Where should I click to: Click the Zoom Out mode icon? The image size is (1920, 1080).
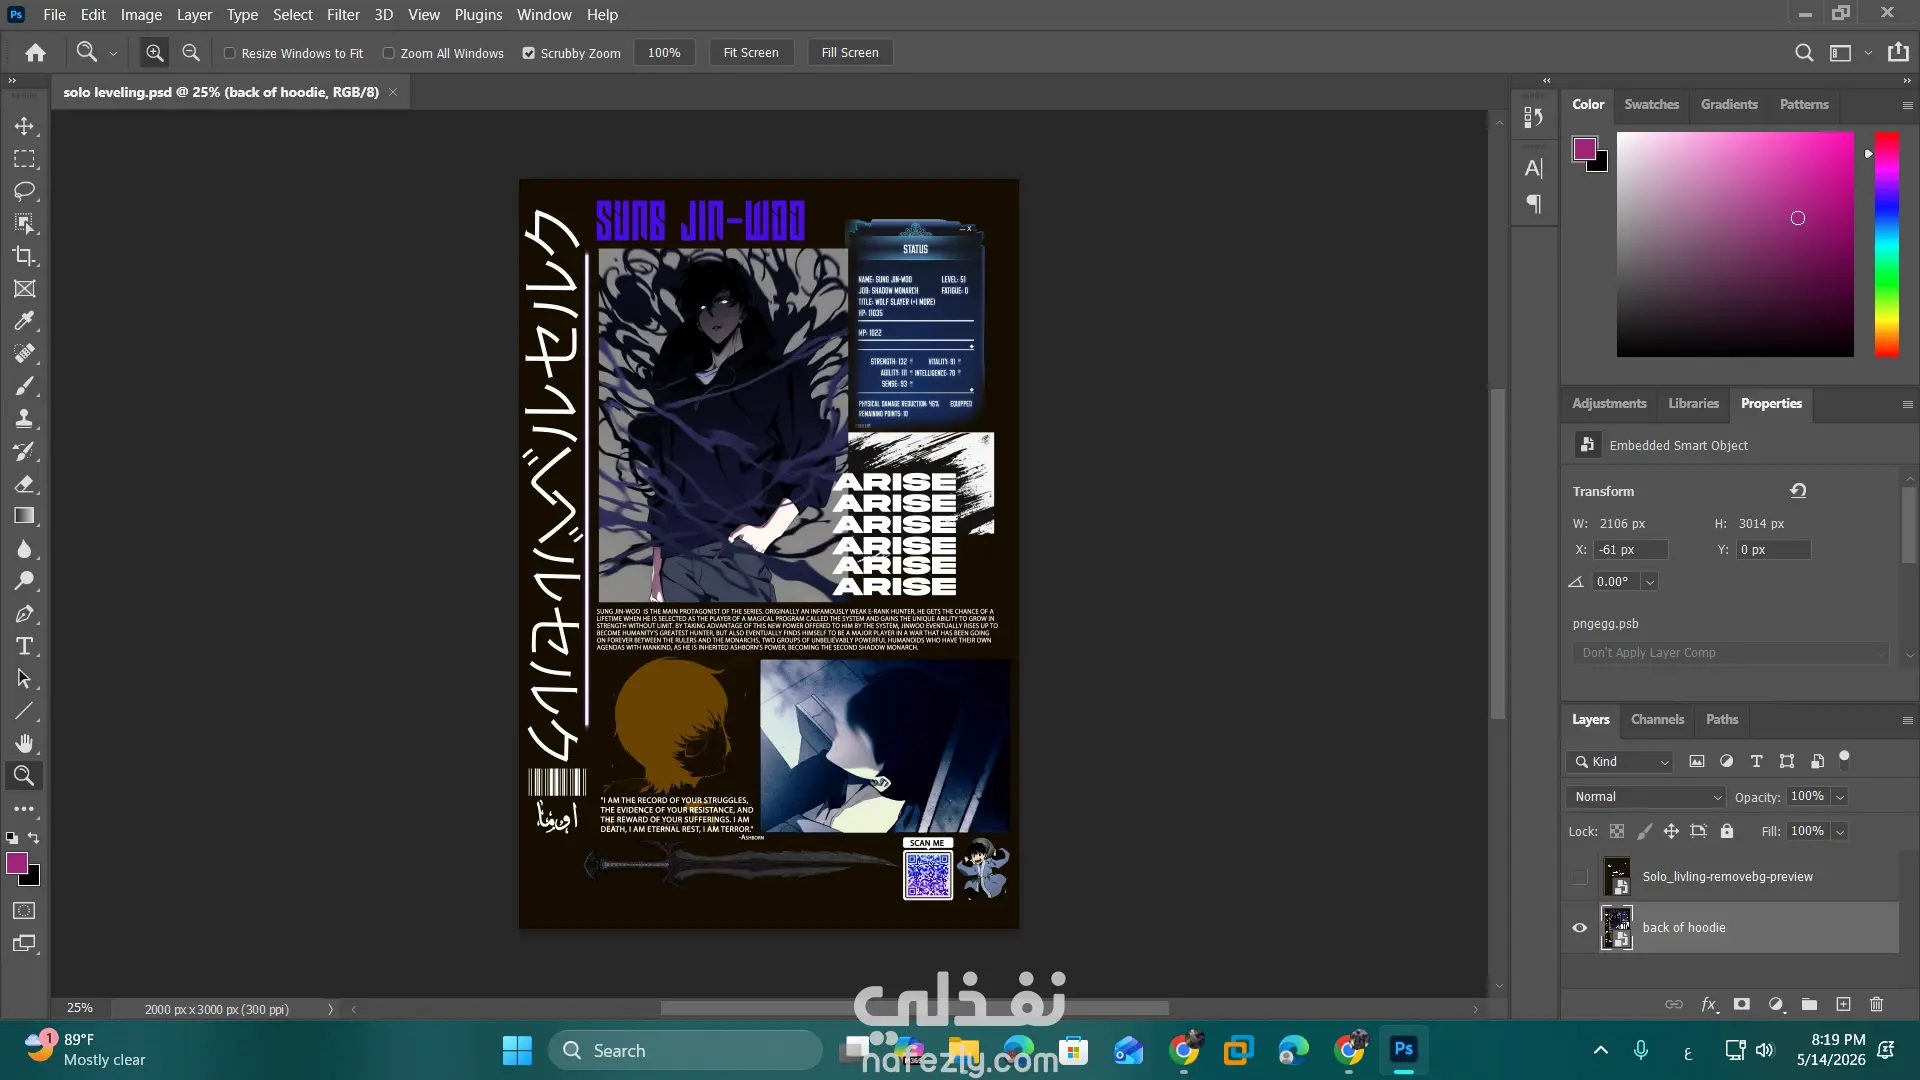coord(191,53)
